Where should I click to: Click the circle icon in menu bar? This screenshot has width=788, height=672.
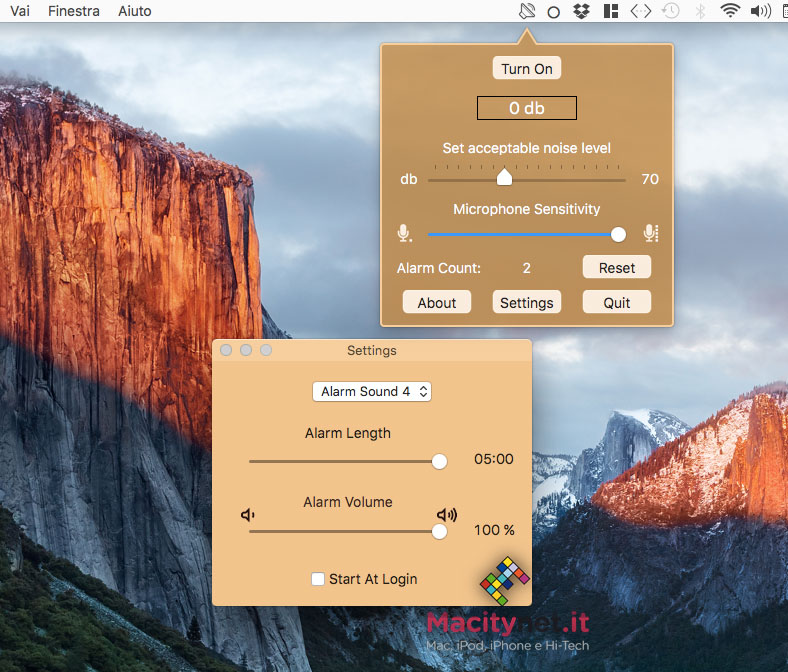[x=553, y=12]
